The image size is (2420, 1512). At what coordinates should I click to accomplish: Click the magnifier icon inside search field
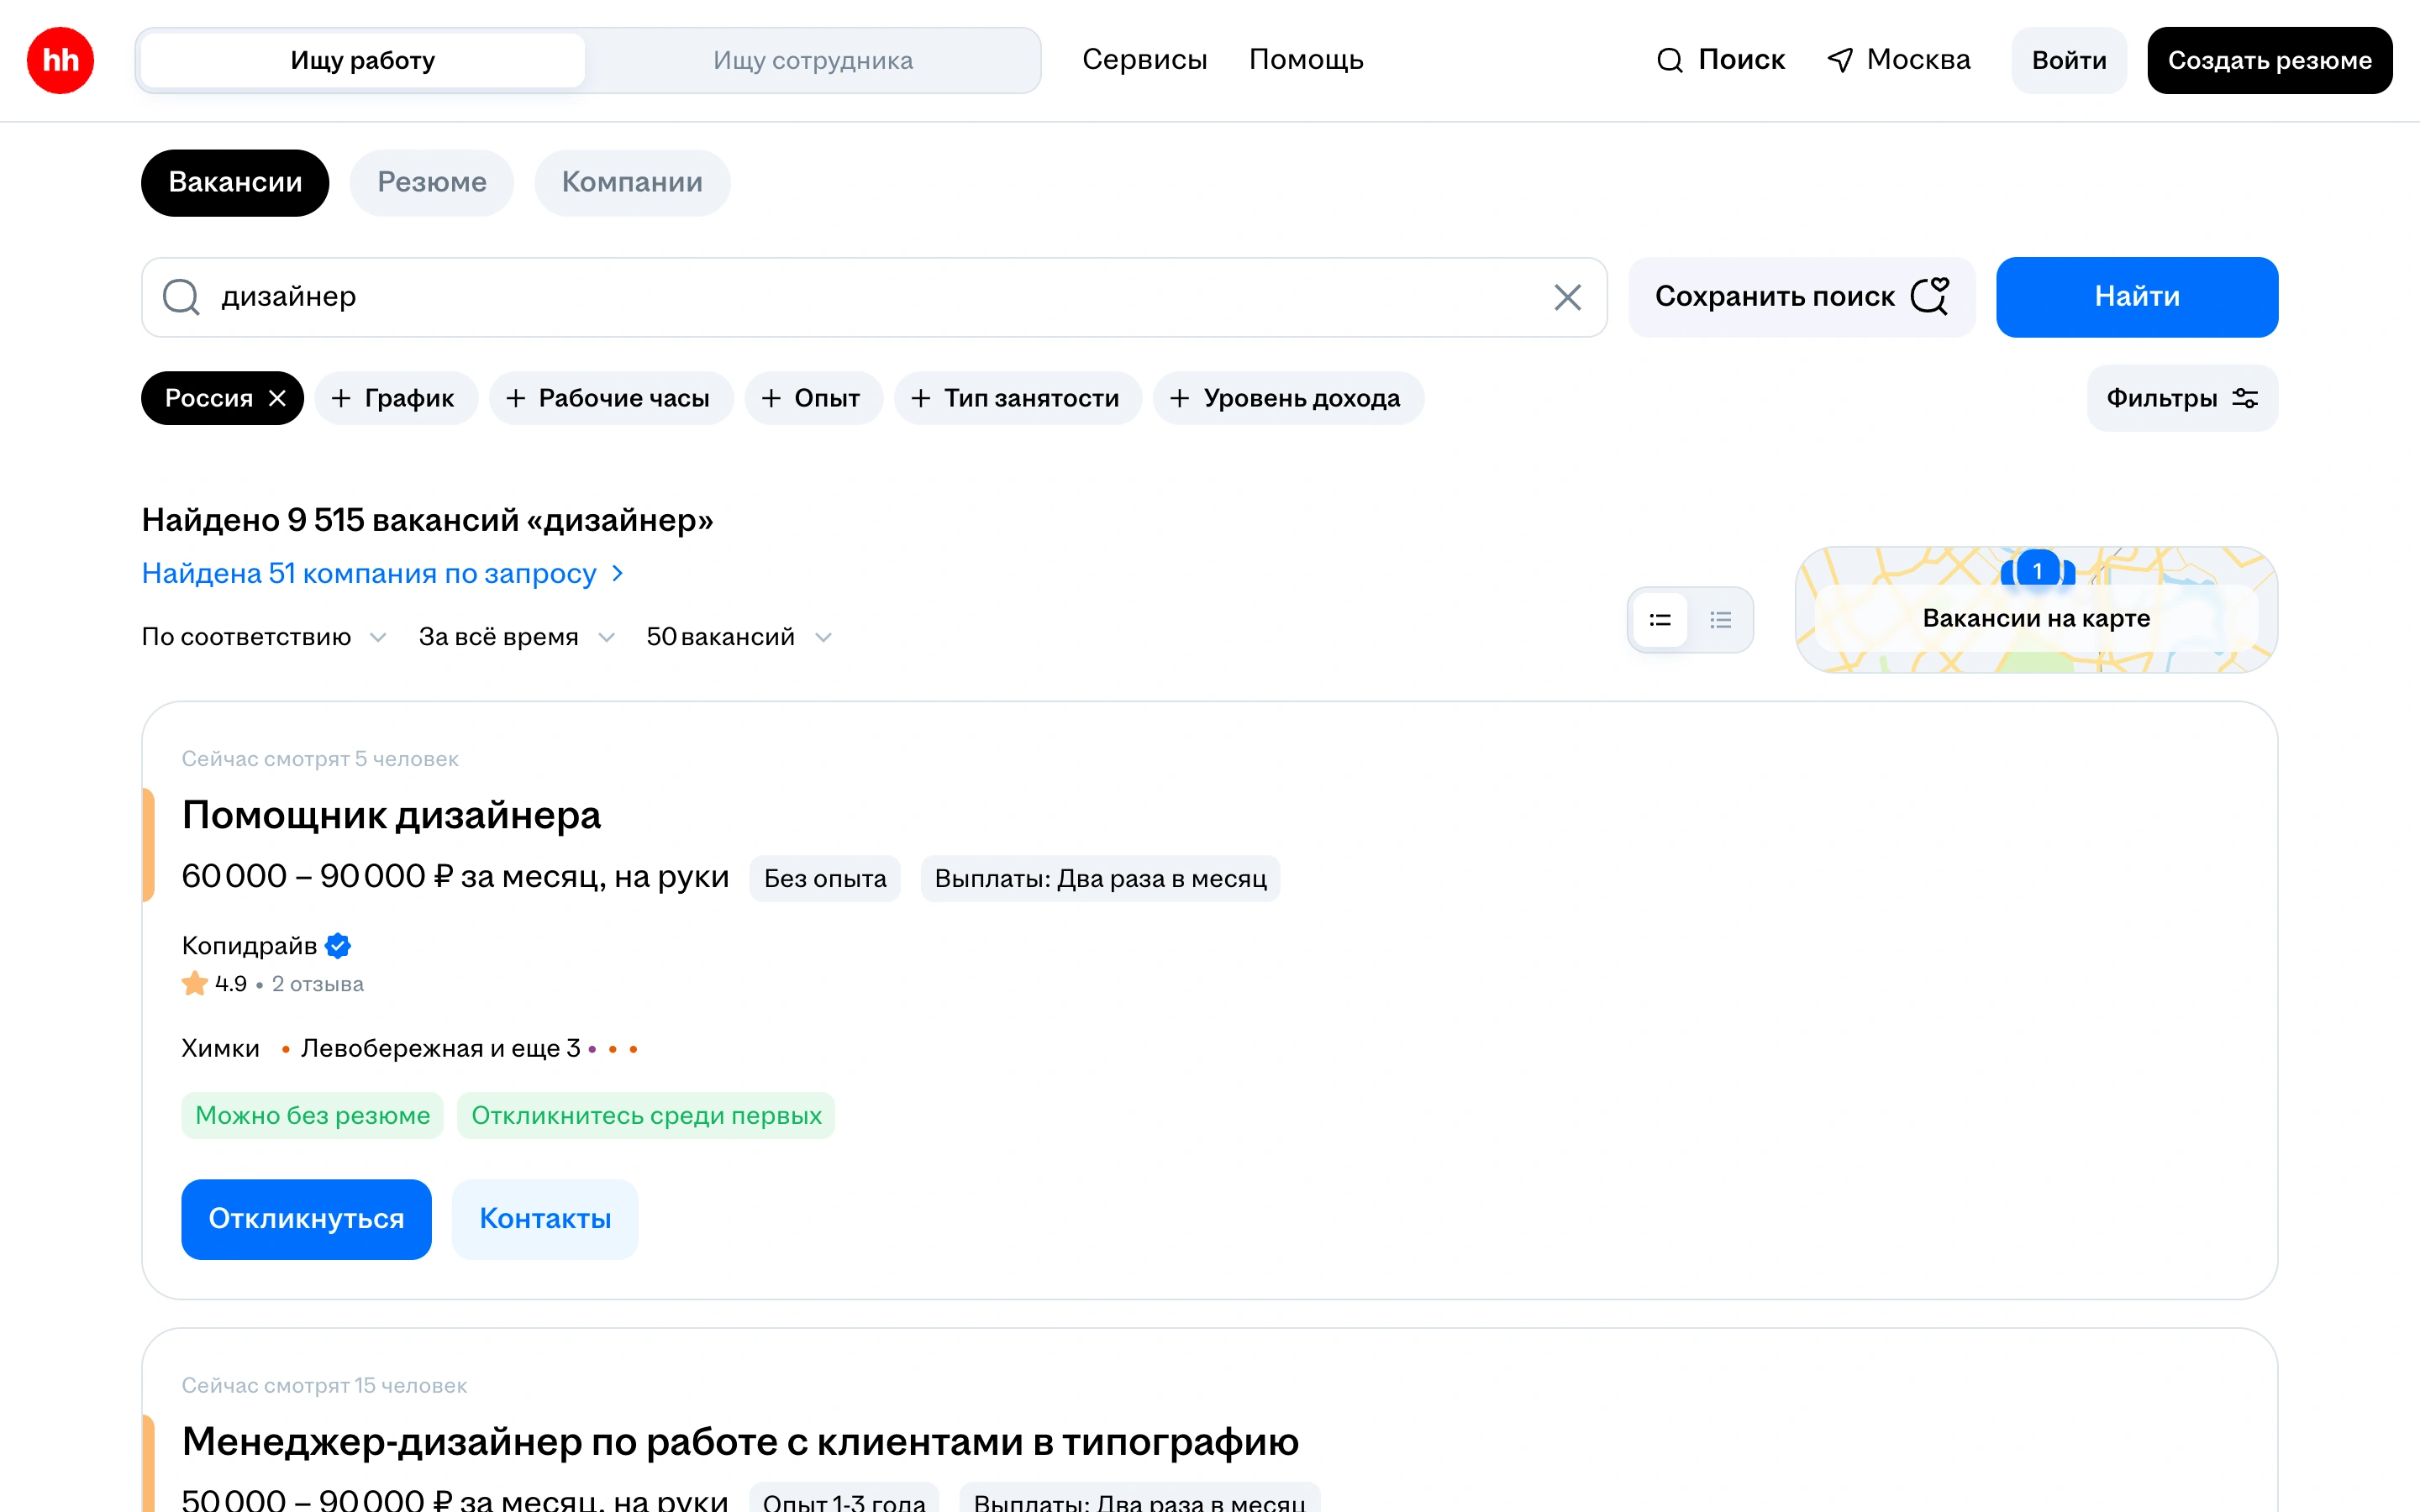[x=181, y=297]
